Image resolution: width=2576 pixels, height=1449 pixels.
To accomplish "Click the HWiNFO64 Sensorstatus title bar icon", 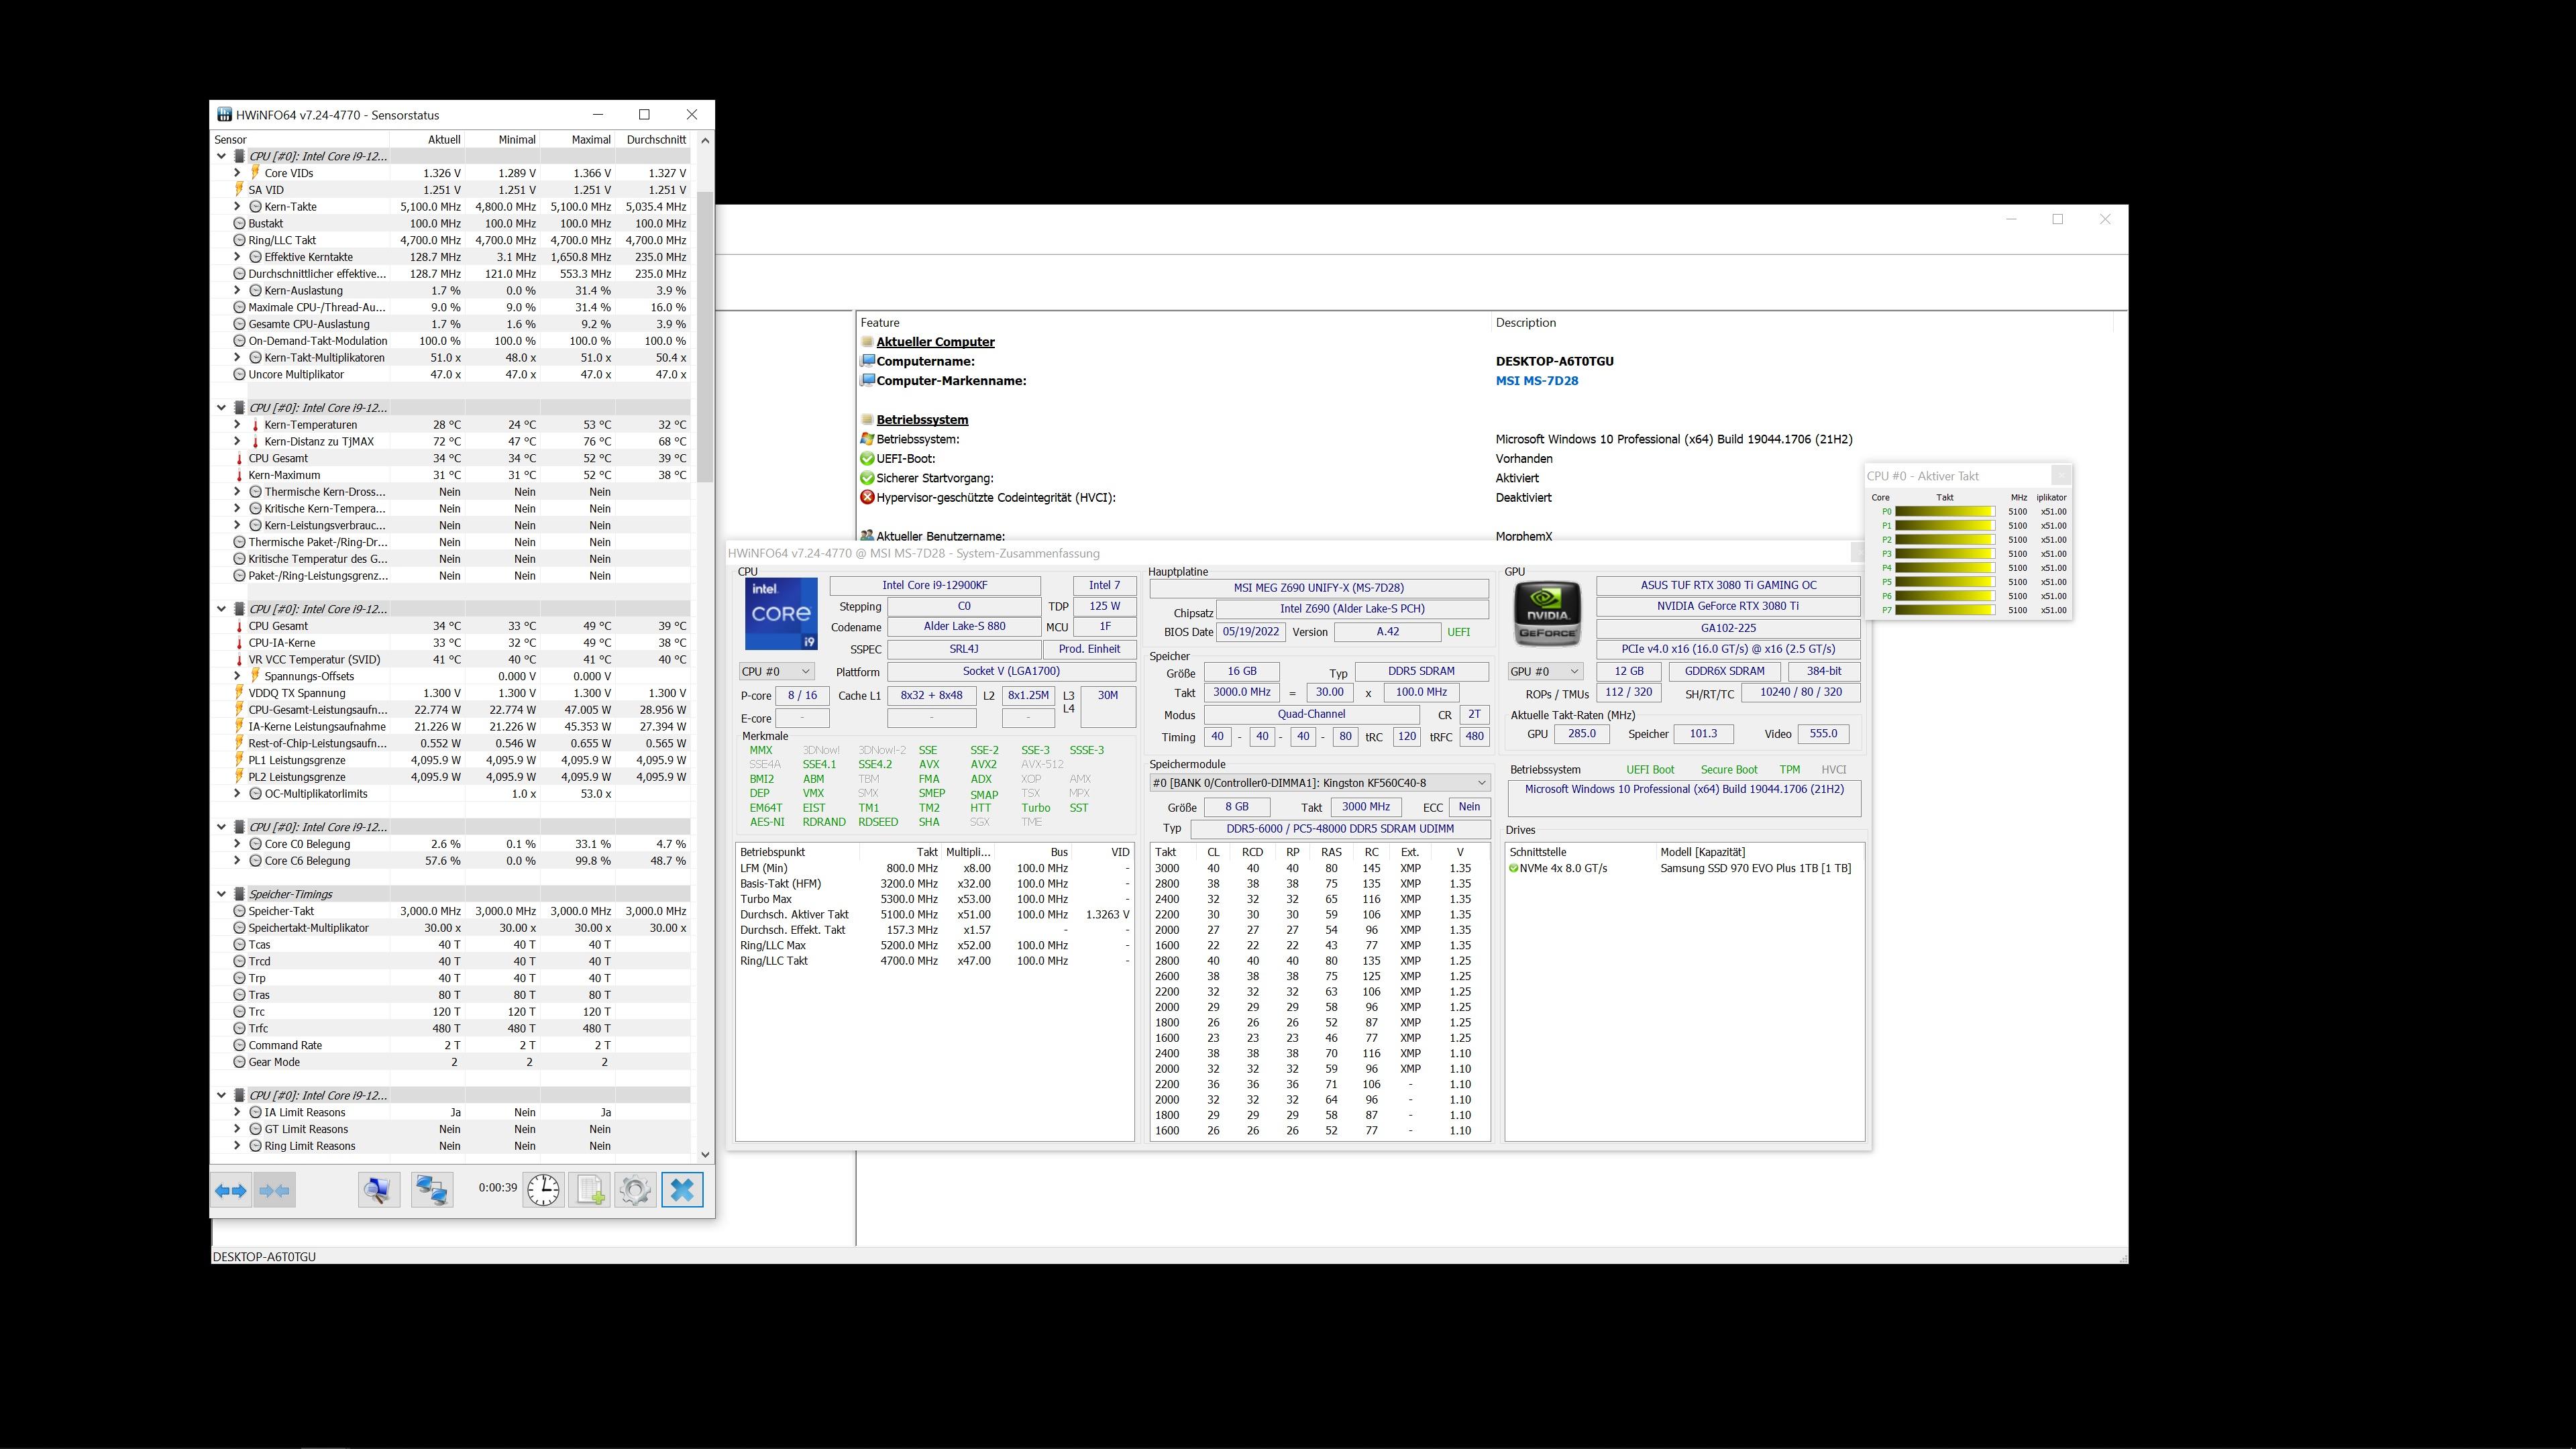I will coord(225,115).
